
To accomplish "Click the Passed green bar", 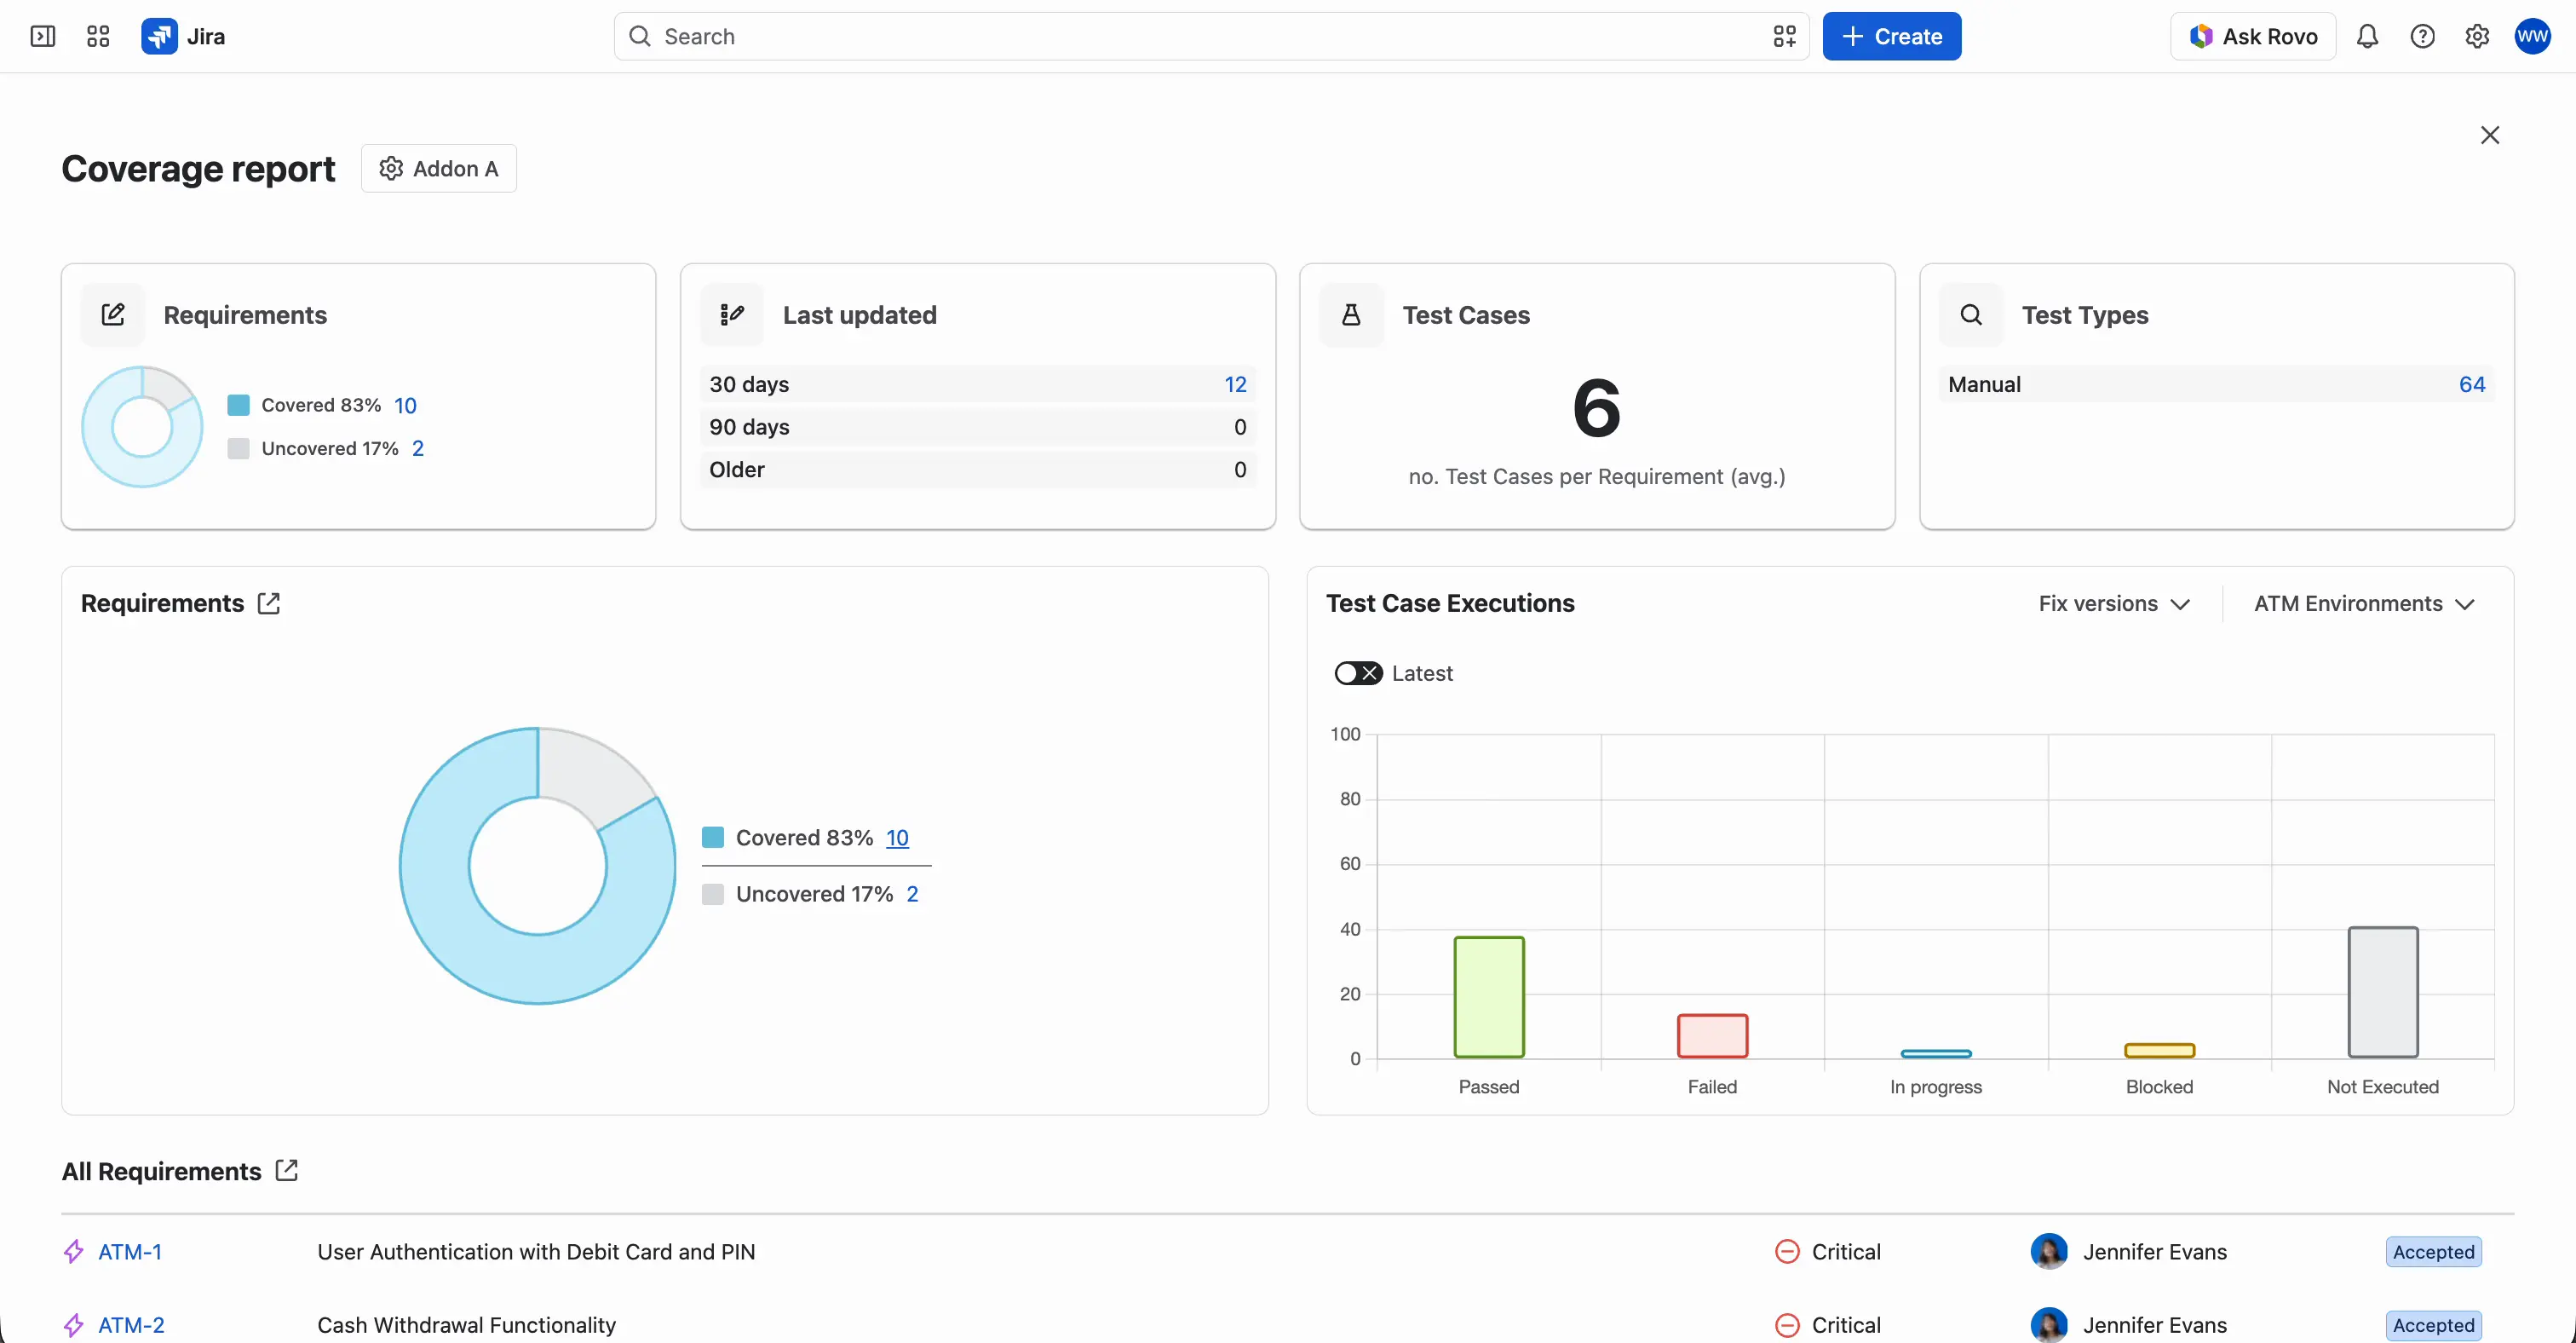I will click(1489, 997).
